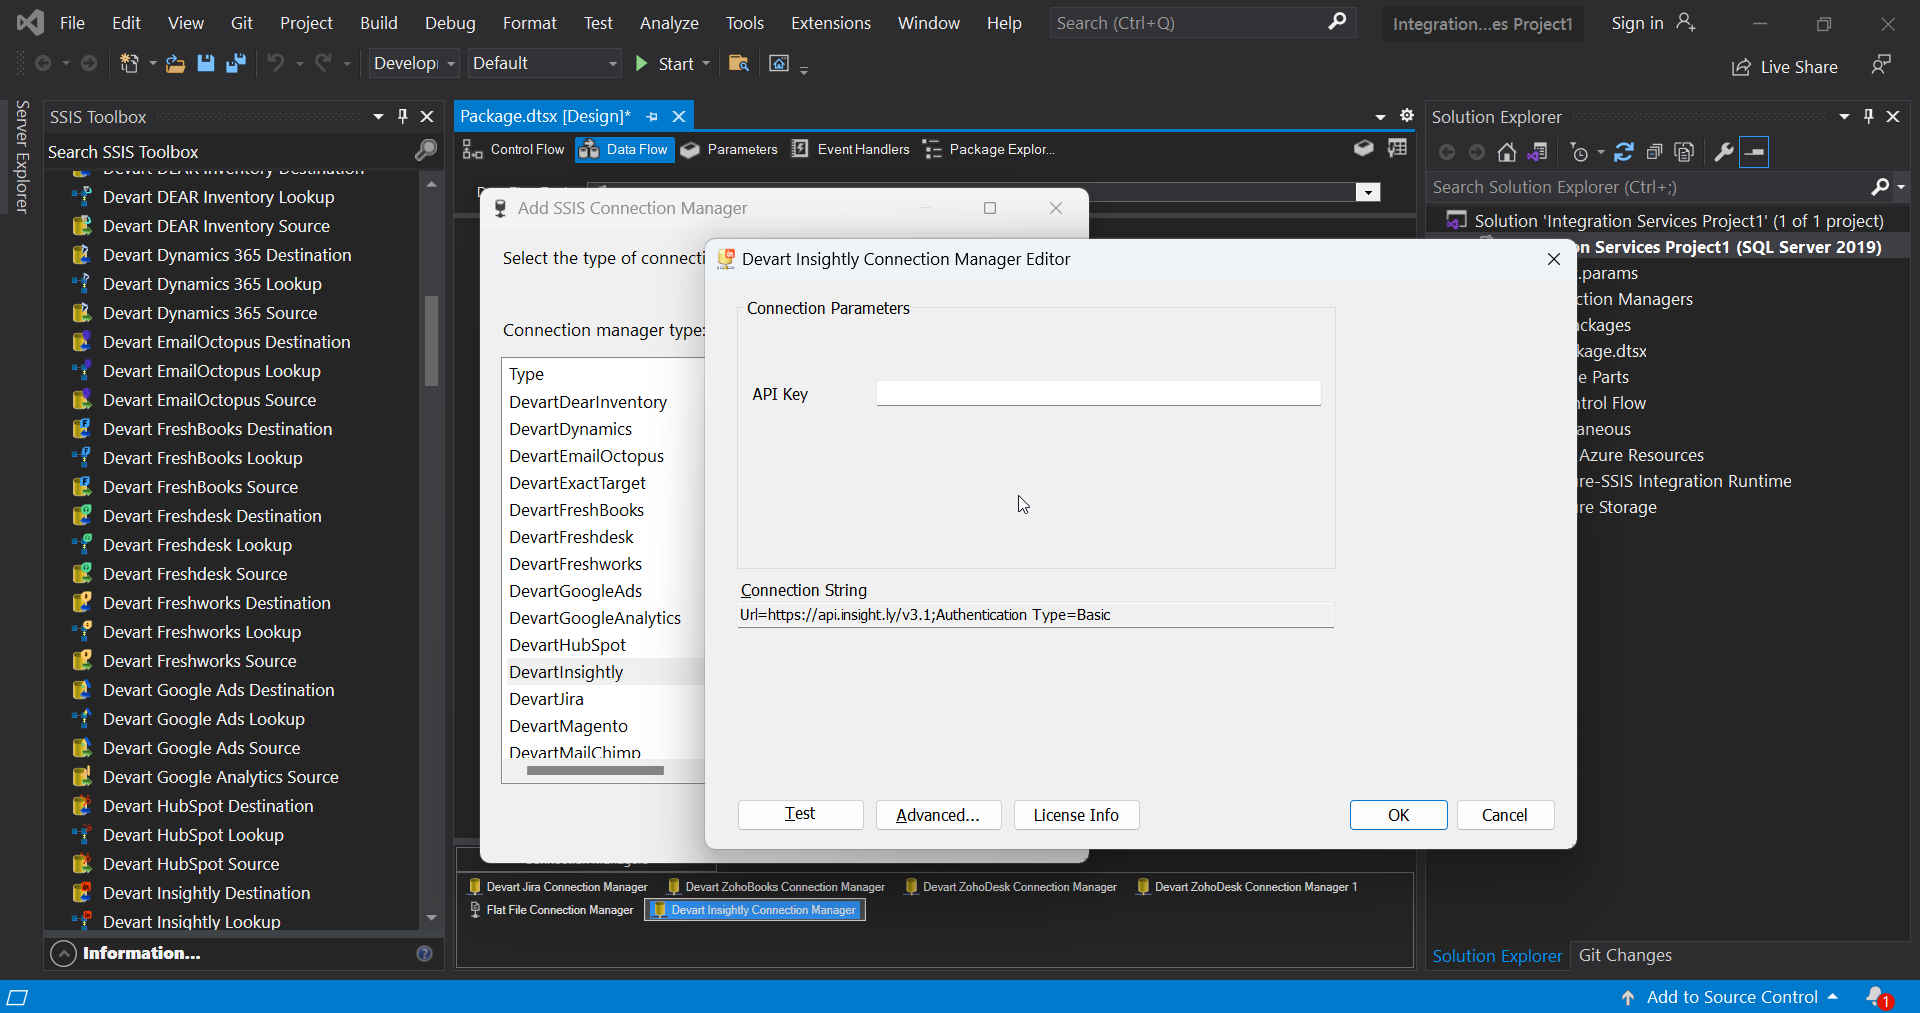This screenshot has height=1013, width=1920.
Task: Click the designer settings gear icon
Action: tap(1407, 116)
